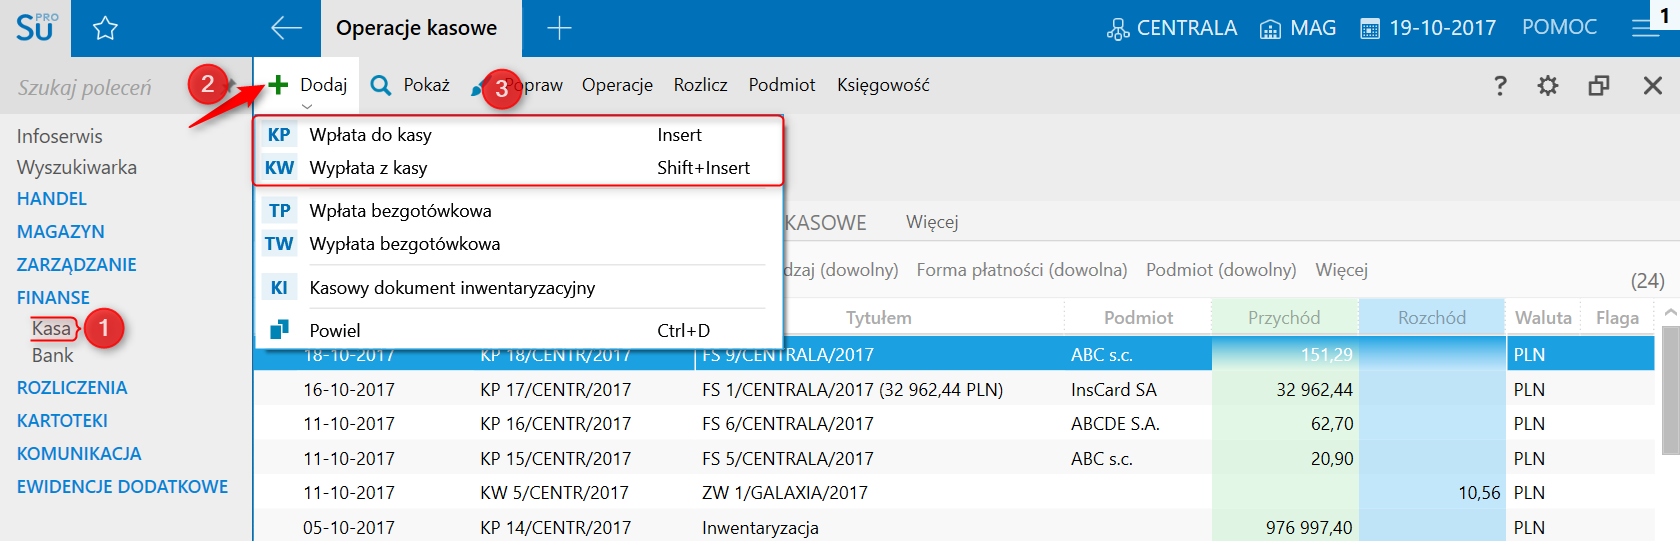
Task: Choose Kasowy dokument inwentaryzacyjny
Action: pyautogui.click(x=452, y=288)
